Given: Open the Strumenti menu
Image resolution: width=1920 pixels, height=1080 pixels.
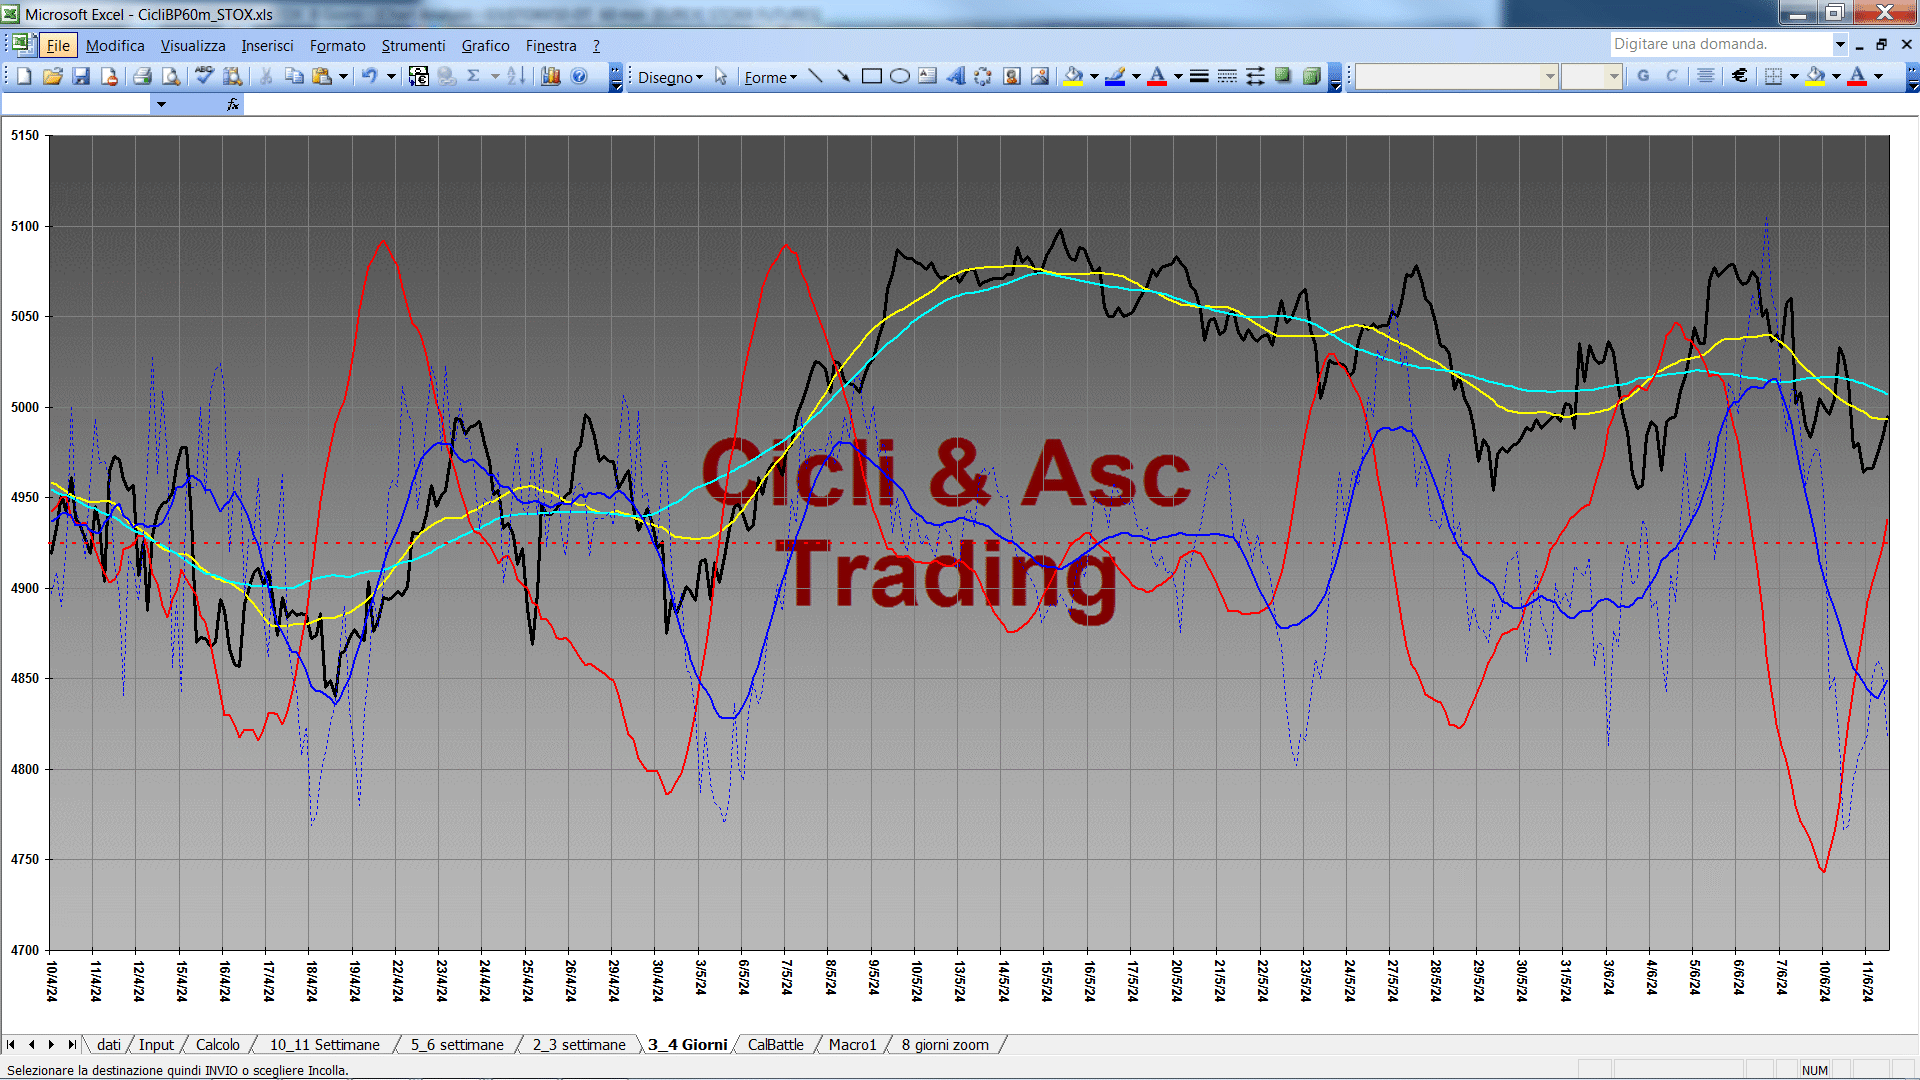Looking at the screenshot, I should [413, 46].
